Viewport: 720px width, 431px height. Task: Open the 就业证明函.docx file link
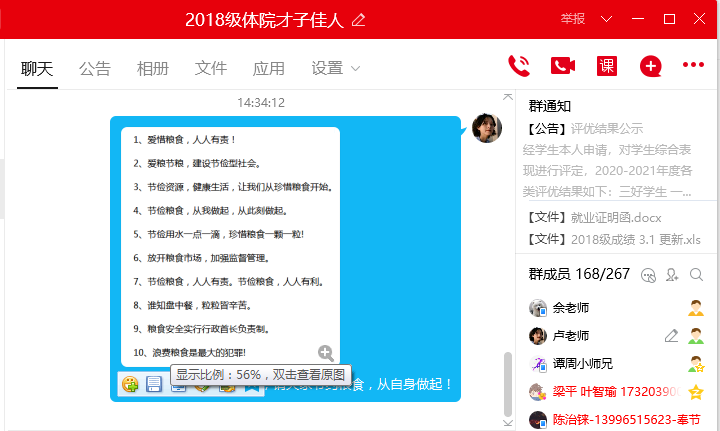616,217
